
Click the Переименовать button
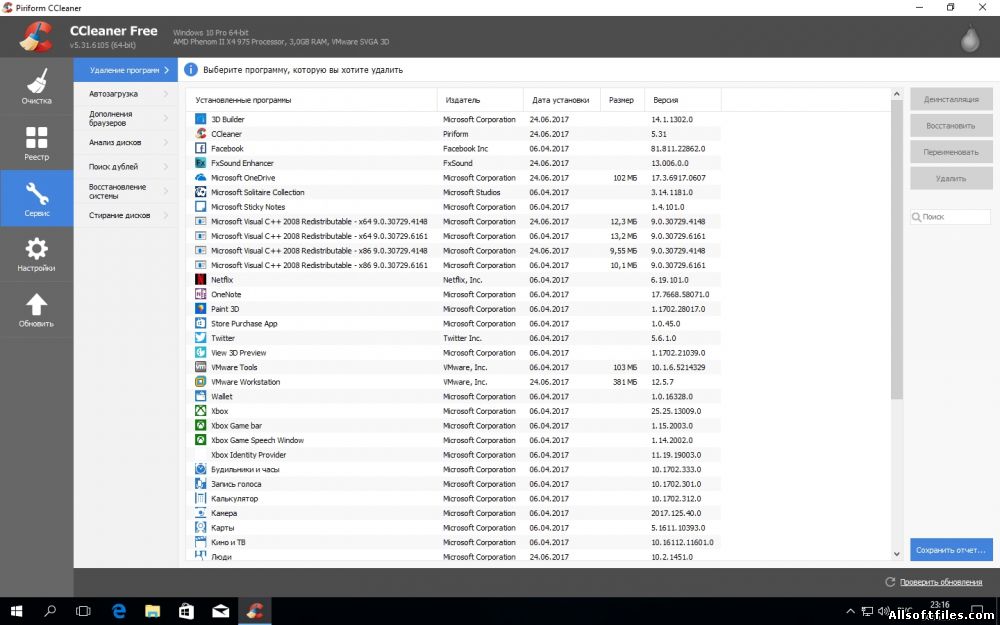(x=951, y=152)
